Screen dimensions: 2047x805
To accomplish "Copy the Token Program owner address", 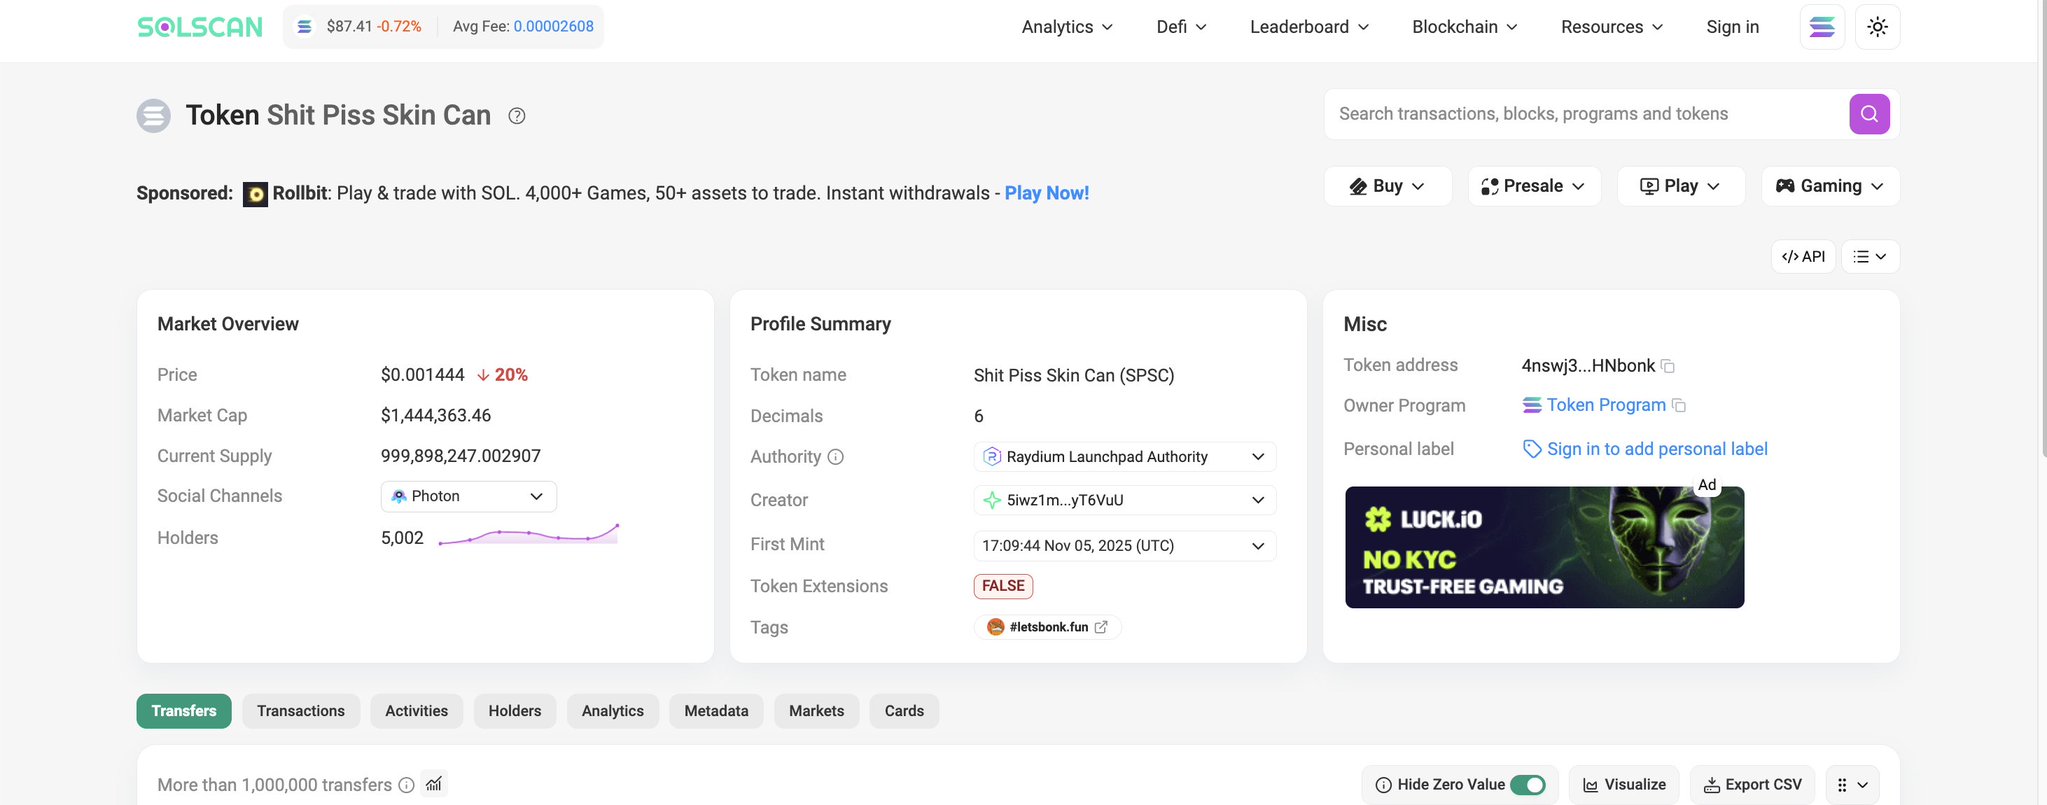I will (1679, 405).
